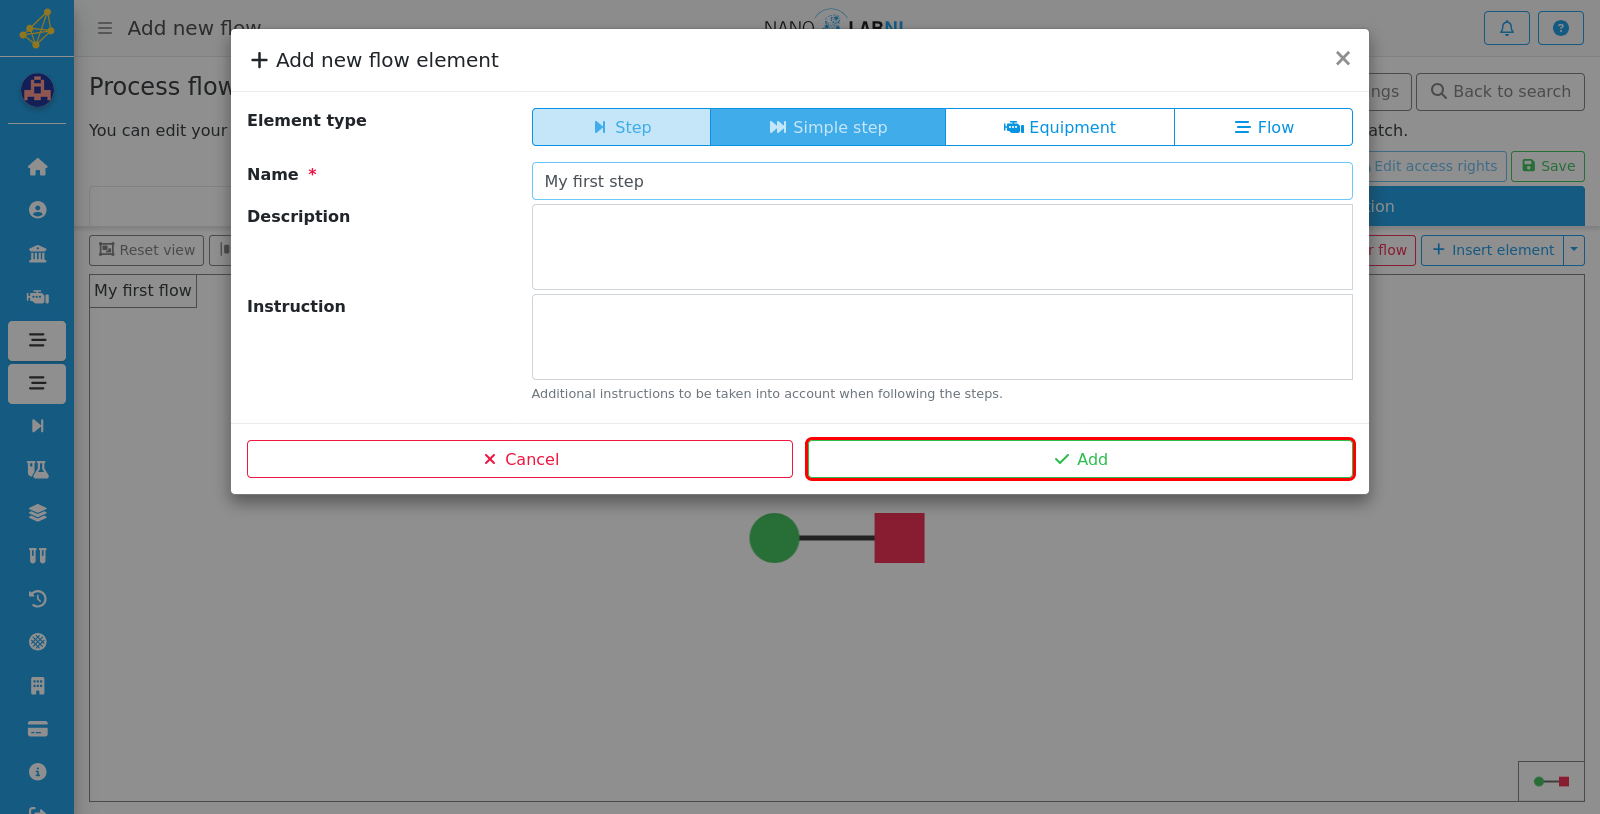Select the Step element type
The width and height of the screenshot is (1600, 814).
(x=621, y=127)
